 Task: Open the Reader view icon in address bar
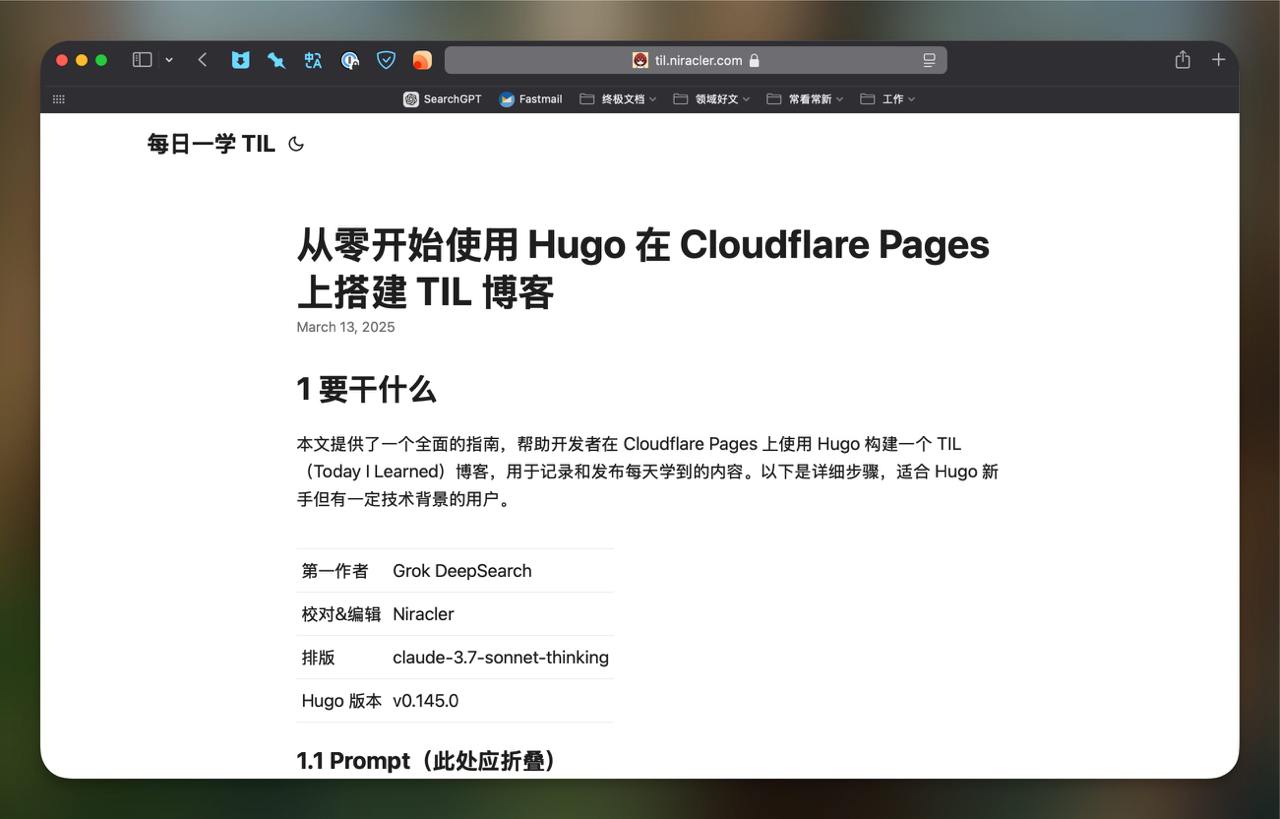(929, 60)
